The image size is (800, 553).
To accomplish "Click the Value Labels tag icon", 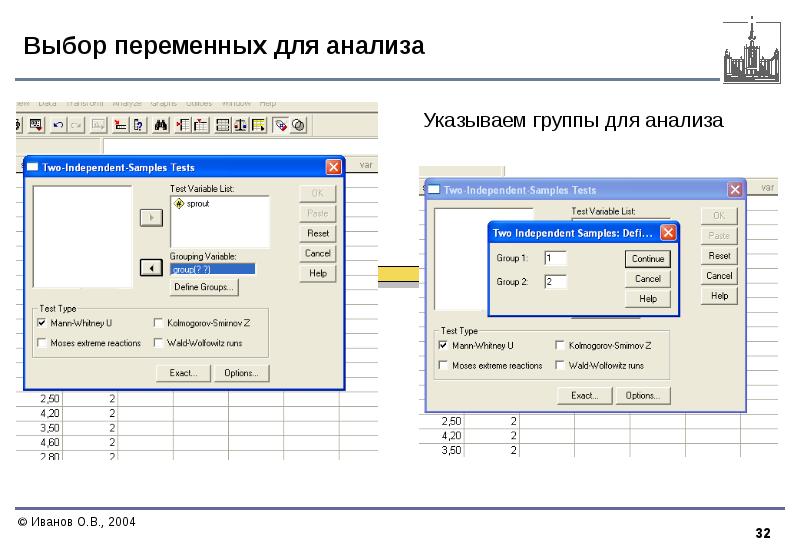I will [281, 125].
